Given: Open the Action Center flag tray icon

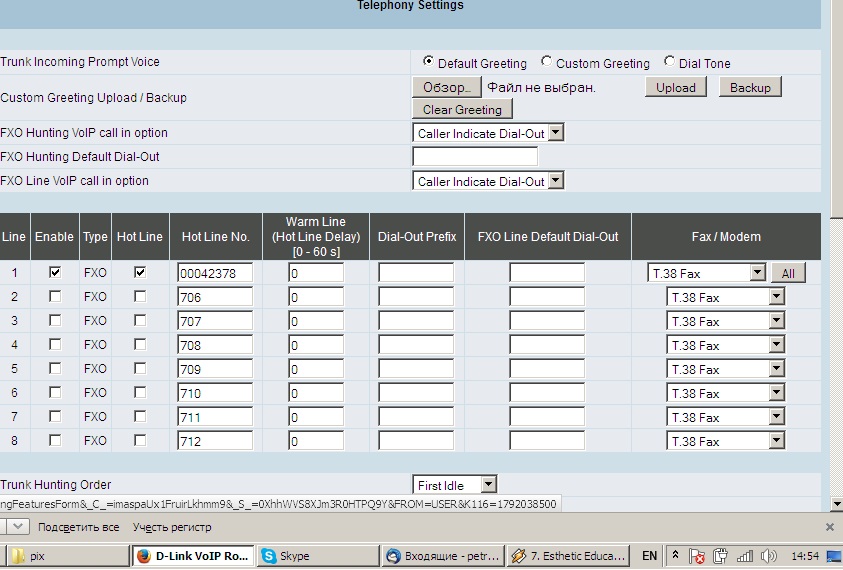Looking at the screenshot, I should (697, 555).
